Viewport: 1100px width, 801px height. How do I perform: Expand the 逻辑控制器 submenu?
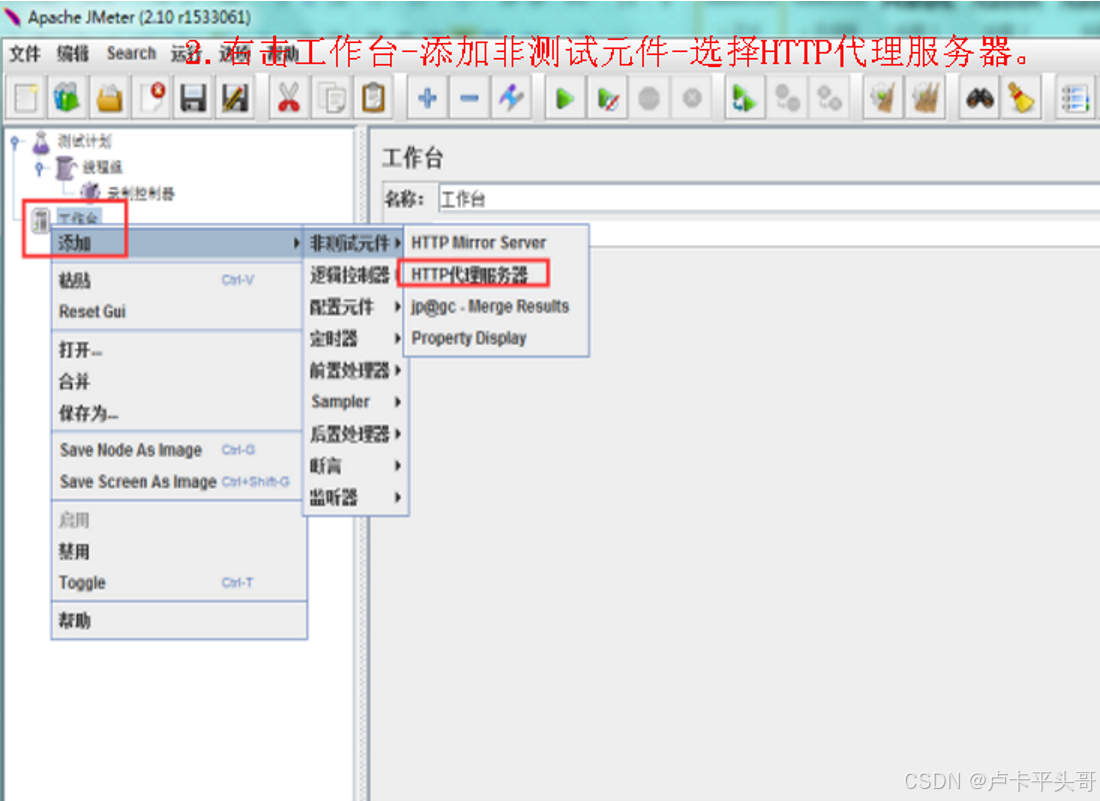click(355, 275)
